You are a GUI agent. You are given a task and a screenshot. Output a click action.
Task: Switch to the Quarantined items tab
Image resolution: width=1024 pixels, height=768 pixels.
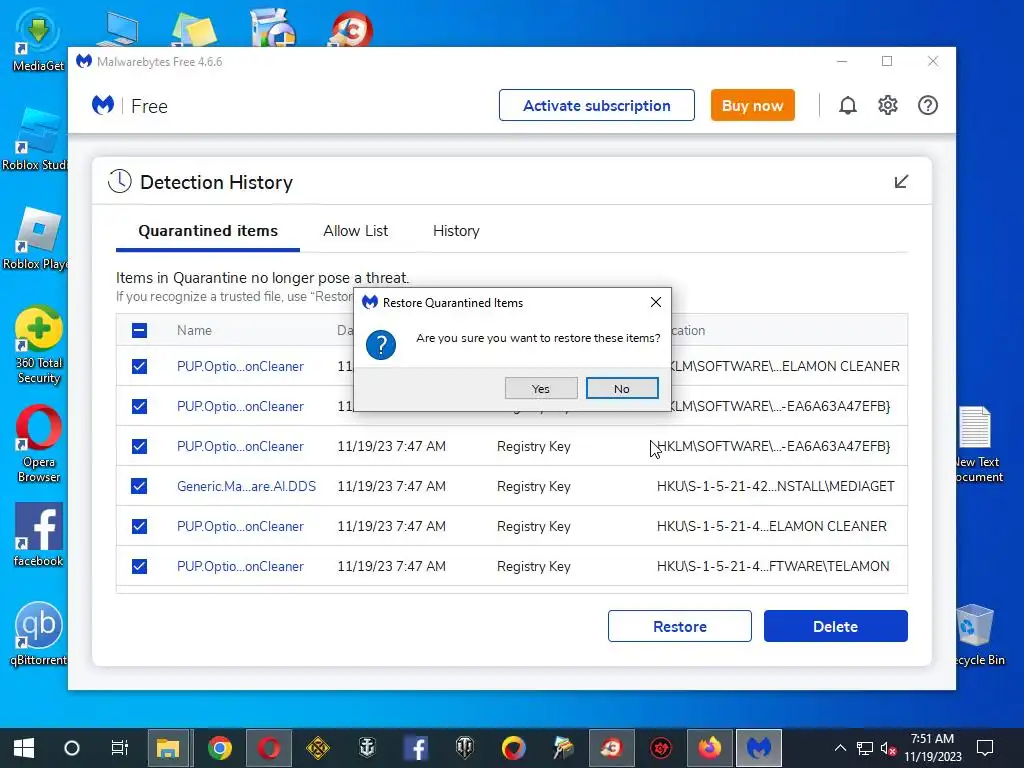pyautogui.click(x=208, y=231)
